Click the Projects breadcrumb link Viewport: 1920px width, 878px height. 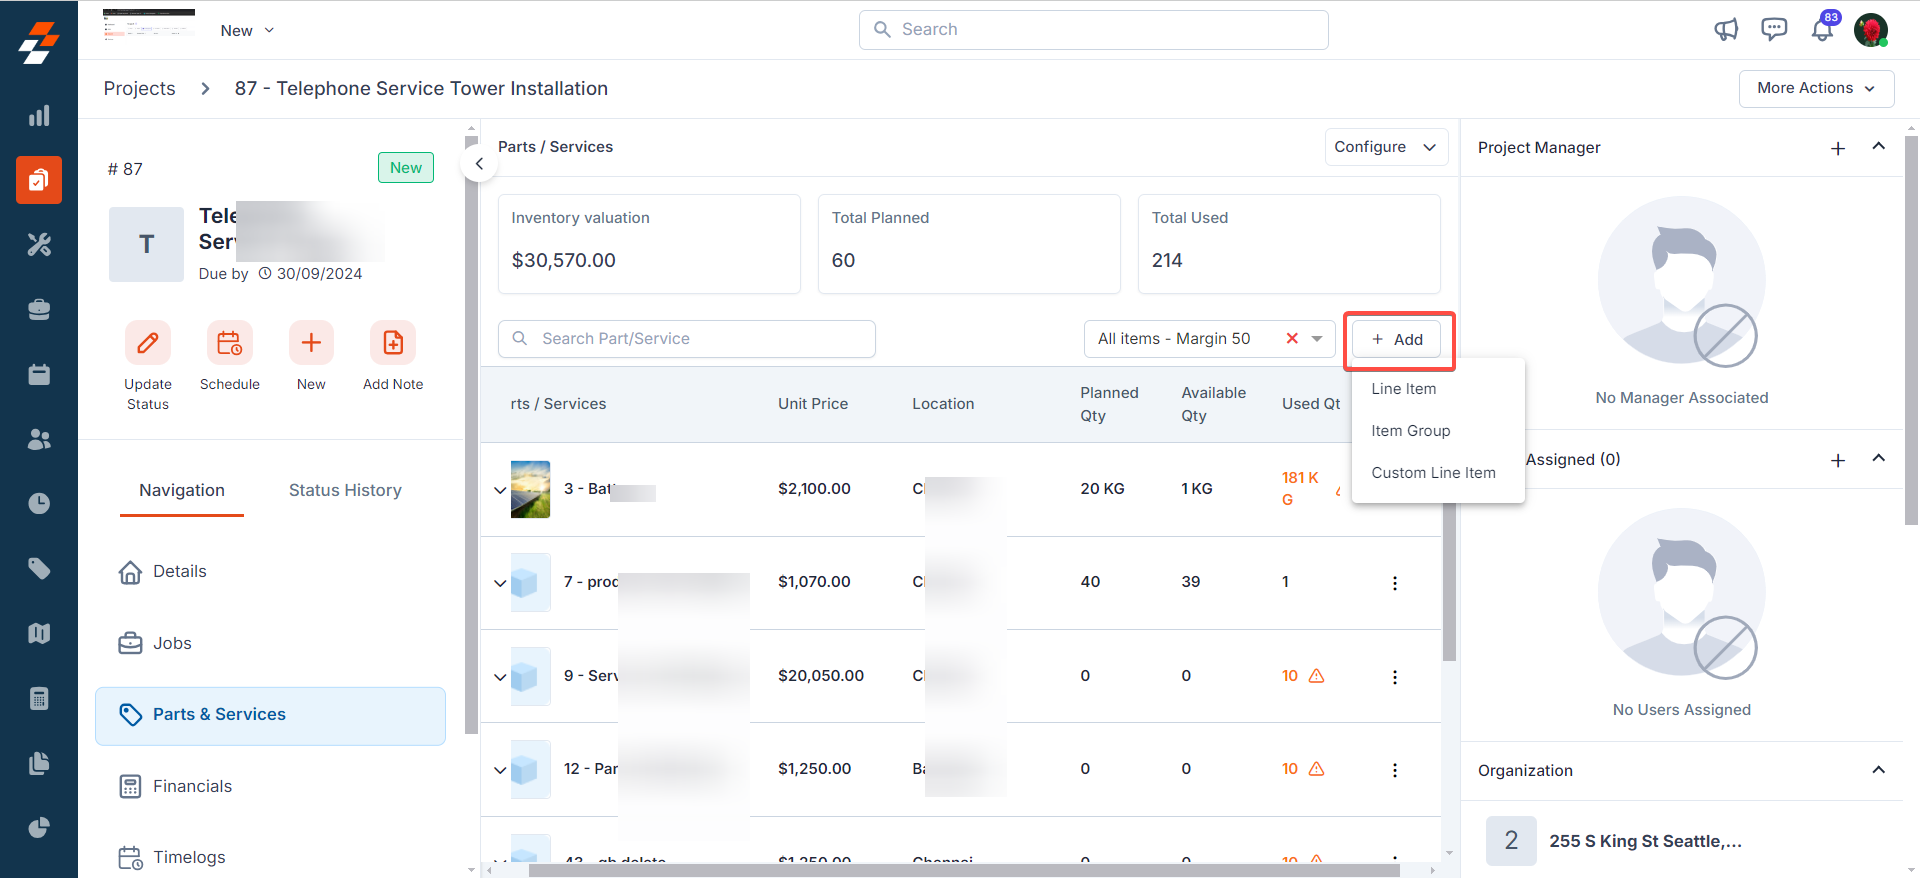139,88
